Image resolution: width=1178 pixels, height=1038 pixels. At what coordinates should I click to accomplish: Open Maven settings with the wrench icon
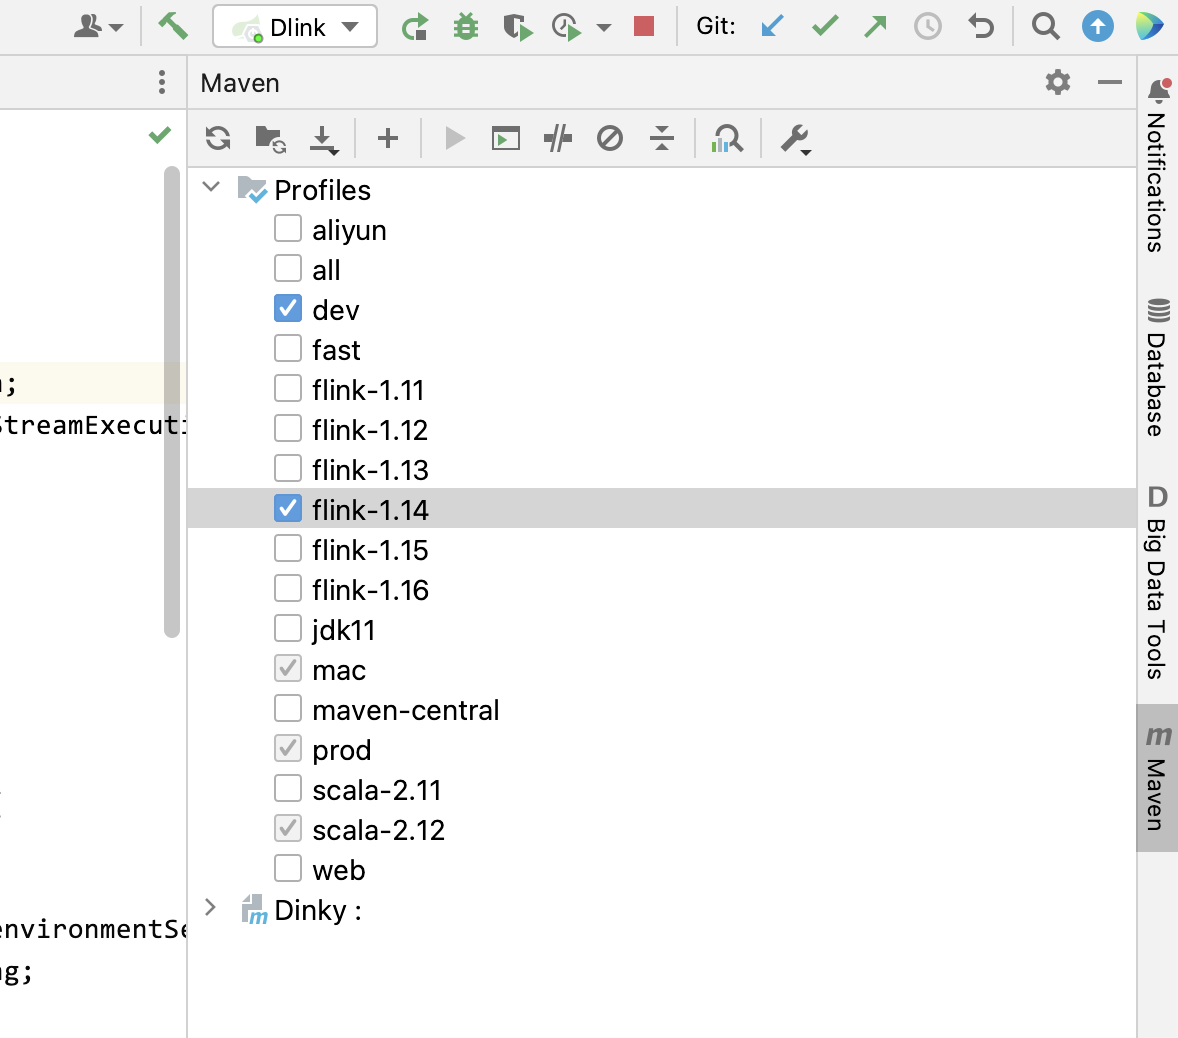coord(791,138)
